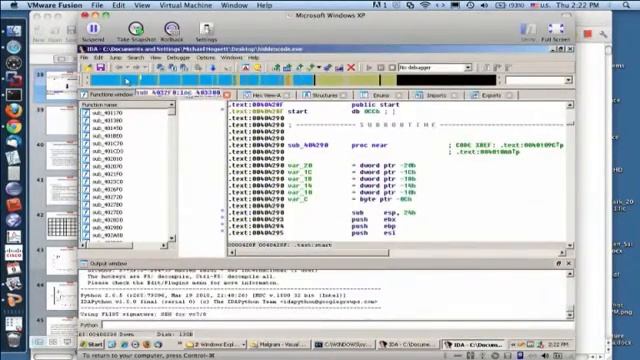Click the functions list vertical scrollbar

[x=172, y=175]
